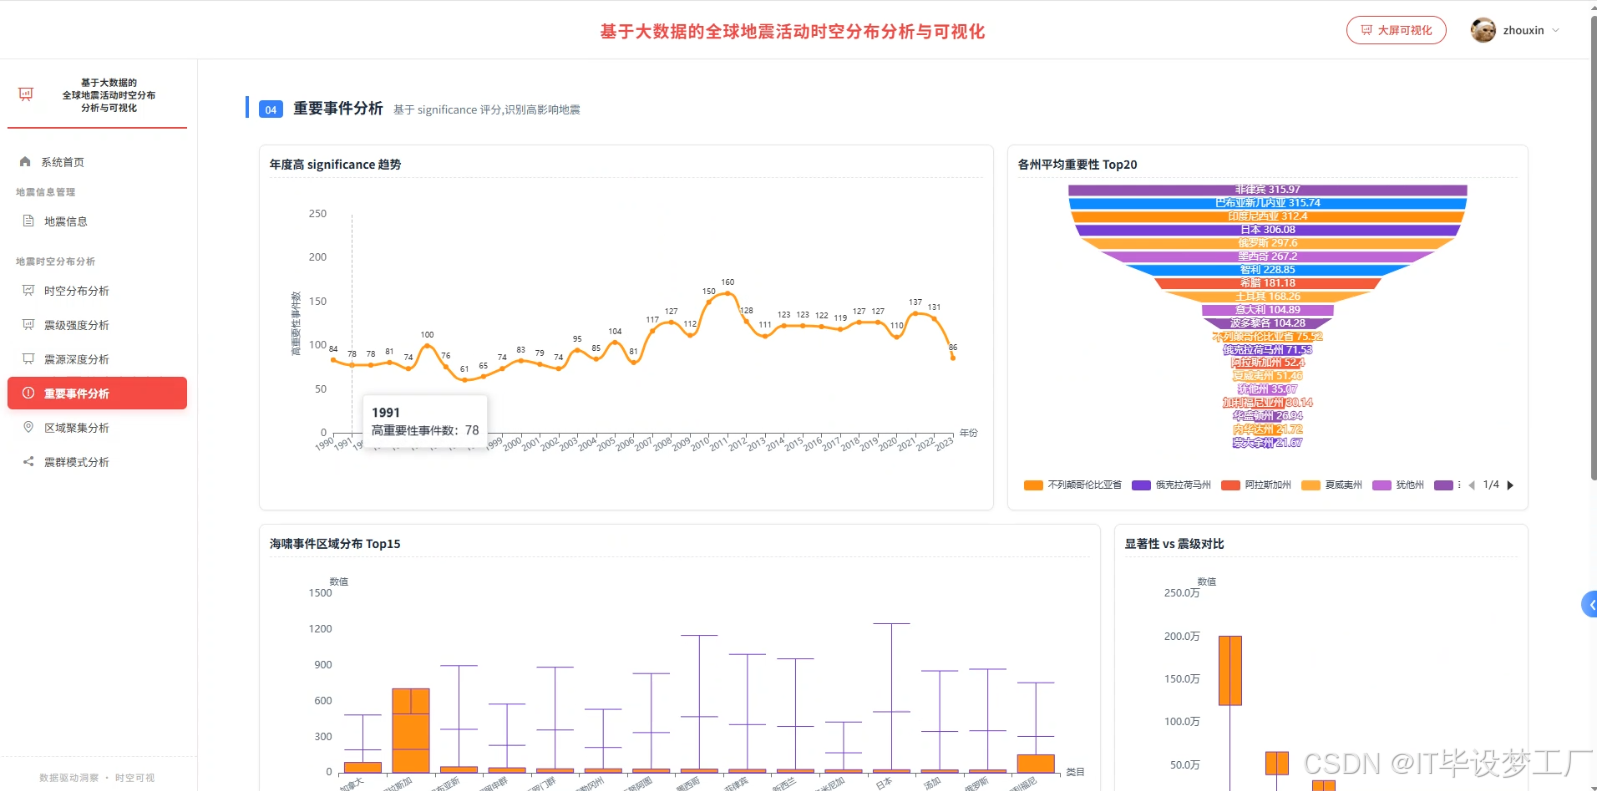Image resolution: width=1597 pixels, height=791 pixels.
Task: Select the 墨西哥 267.2 funnel segment
Action: point(1267,256)
